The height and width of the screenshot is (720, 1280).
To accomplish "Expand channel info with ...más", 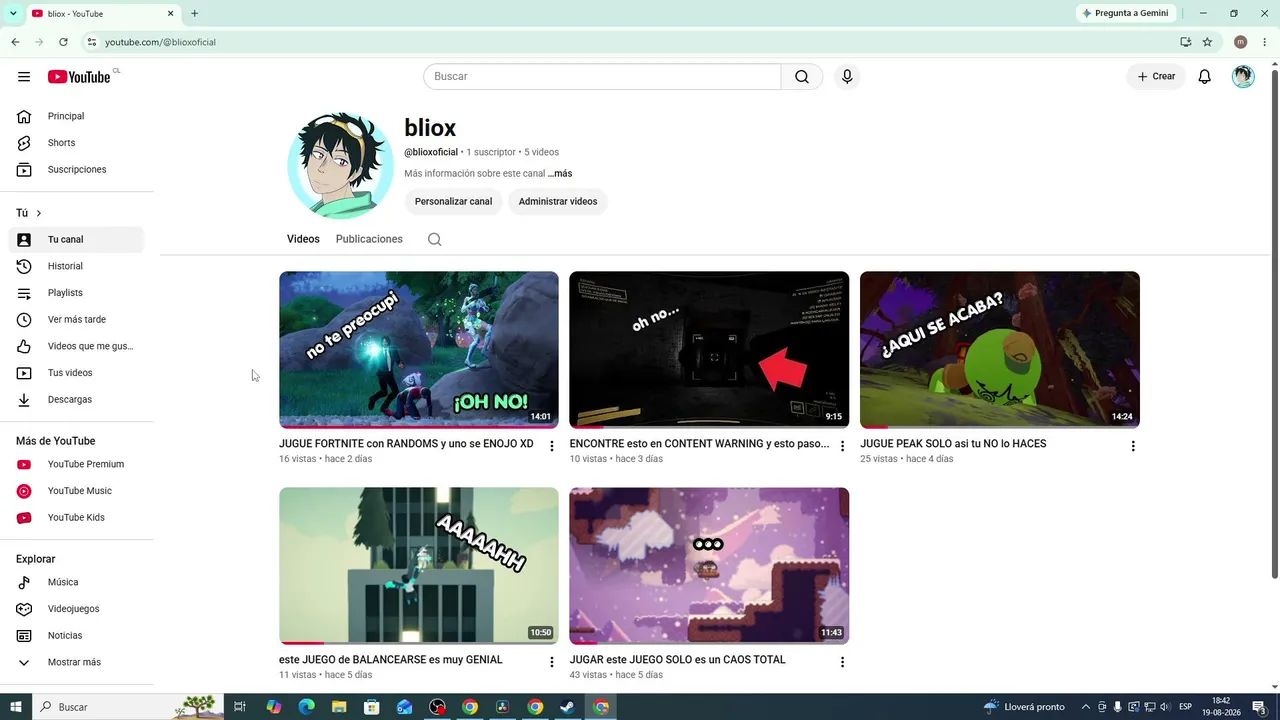I will click(x=560, y=174).
